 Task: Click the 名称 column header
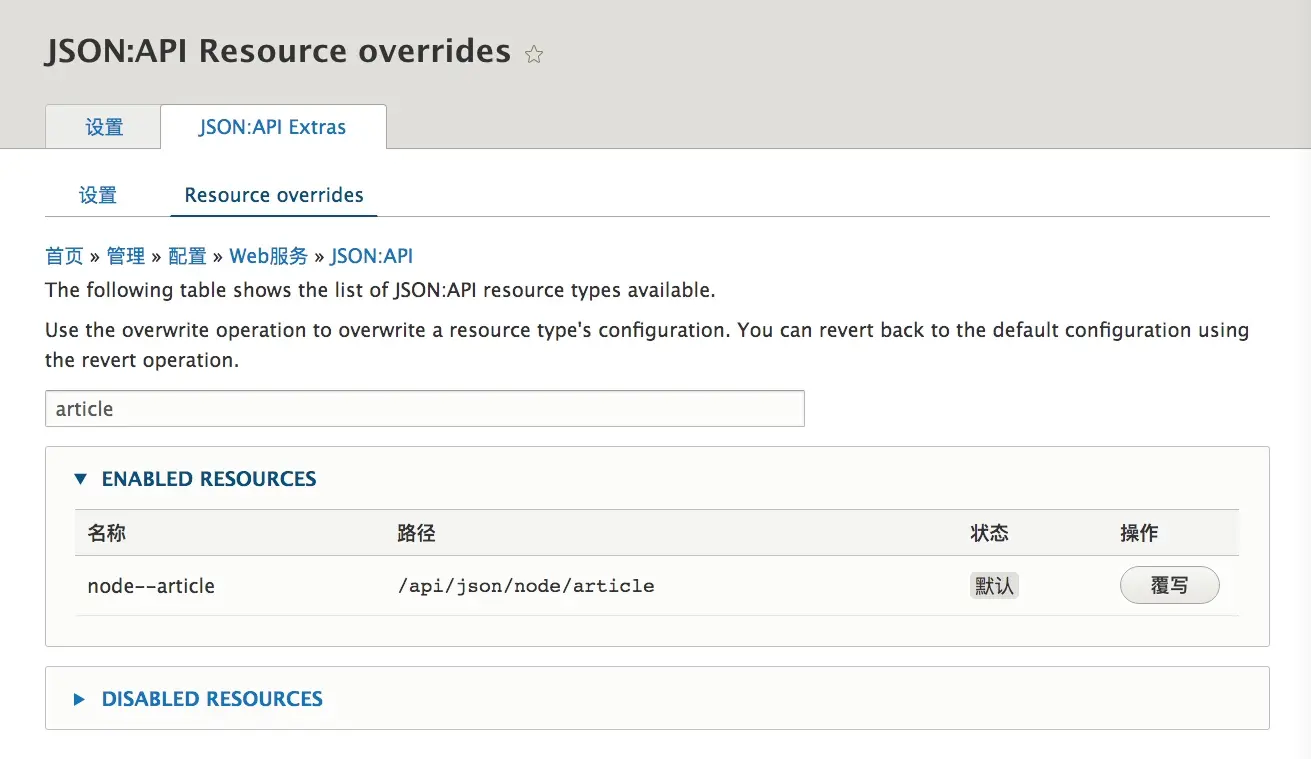click(x=107, y=533)
